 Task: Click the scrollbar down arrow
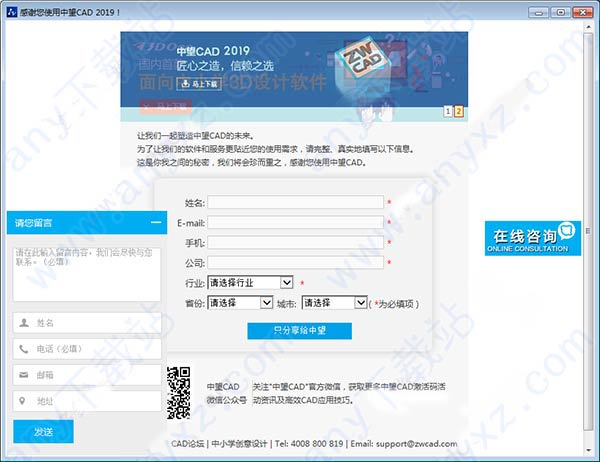tap(589, 451)
